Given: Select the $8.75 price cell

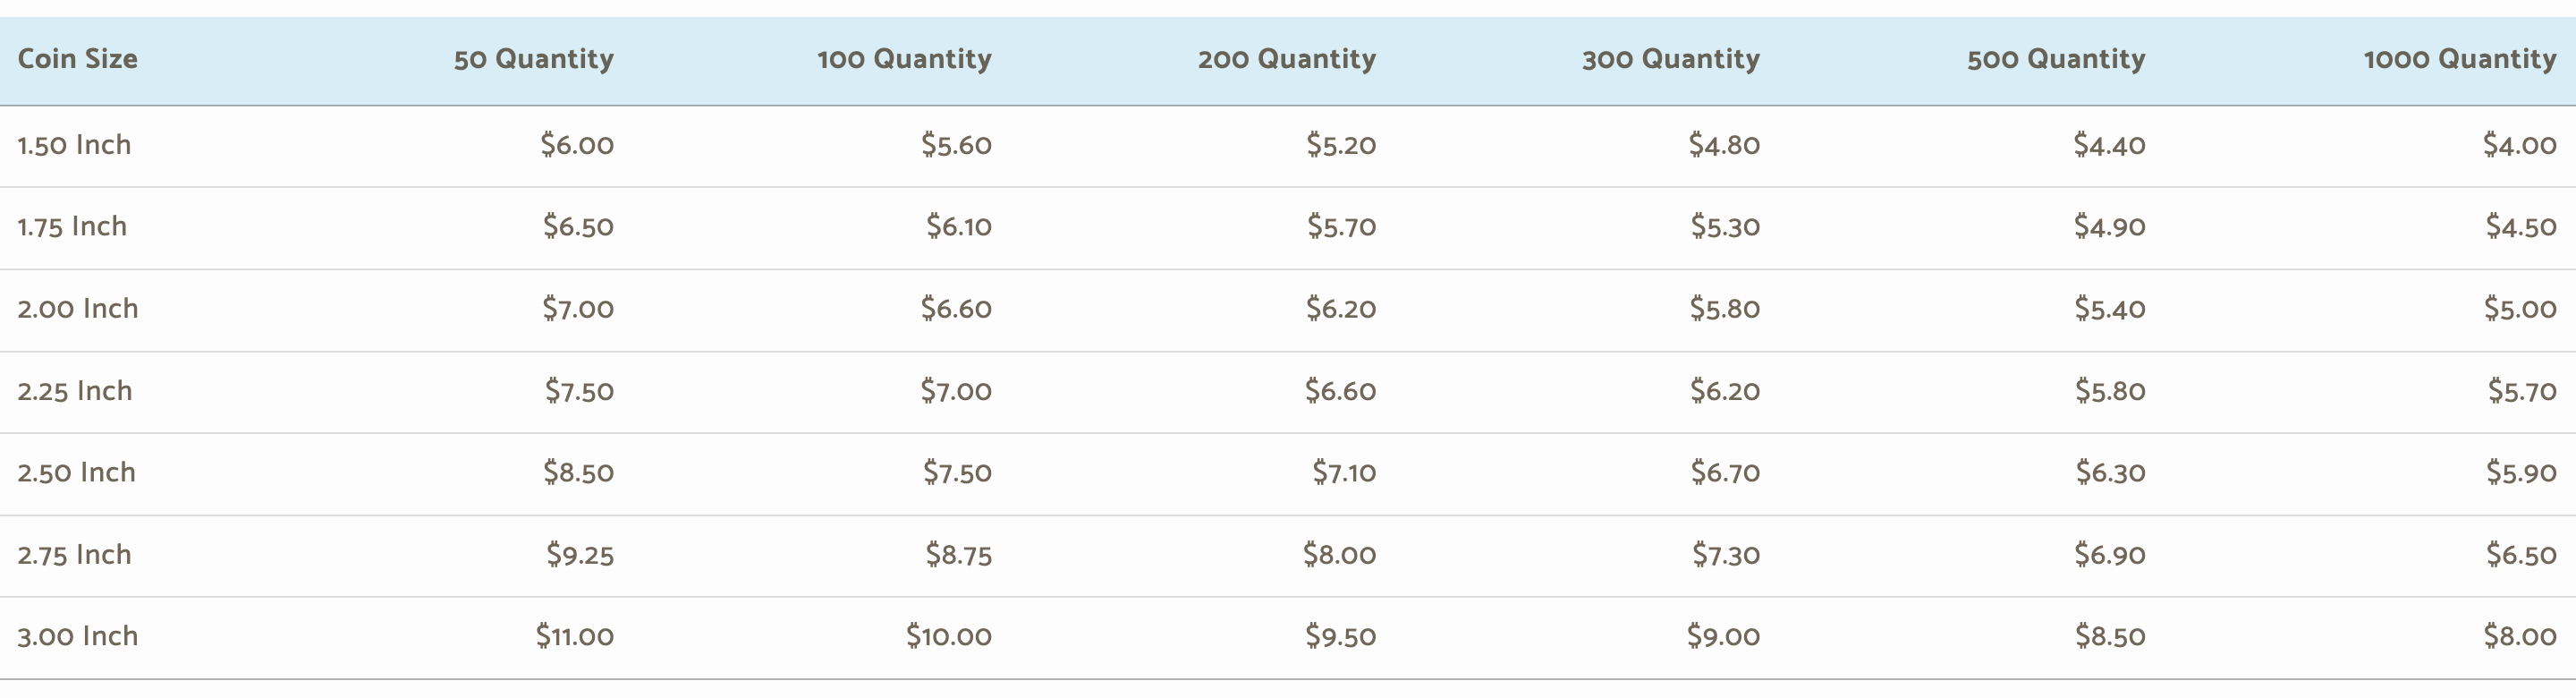Looking at the screenshot, I should click(x=959, y=554).
